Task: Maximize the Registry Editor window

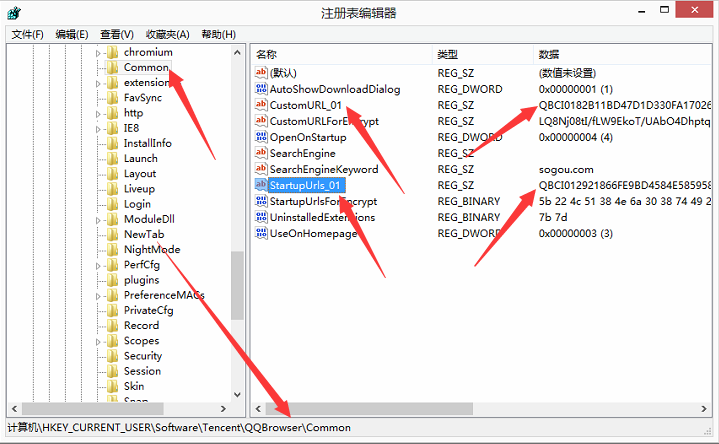Action: pyautogui.click(x=664, y=10)
